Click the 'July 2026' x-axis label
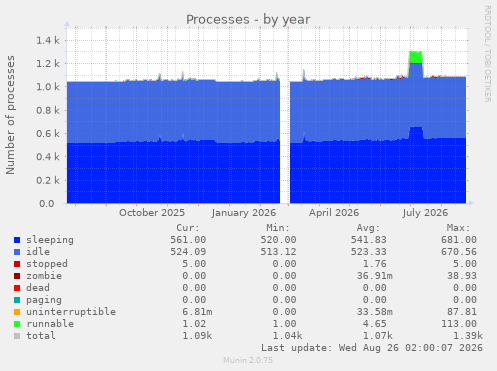This screenshot has height=371, width=497. 425,213
